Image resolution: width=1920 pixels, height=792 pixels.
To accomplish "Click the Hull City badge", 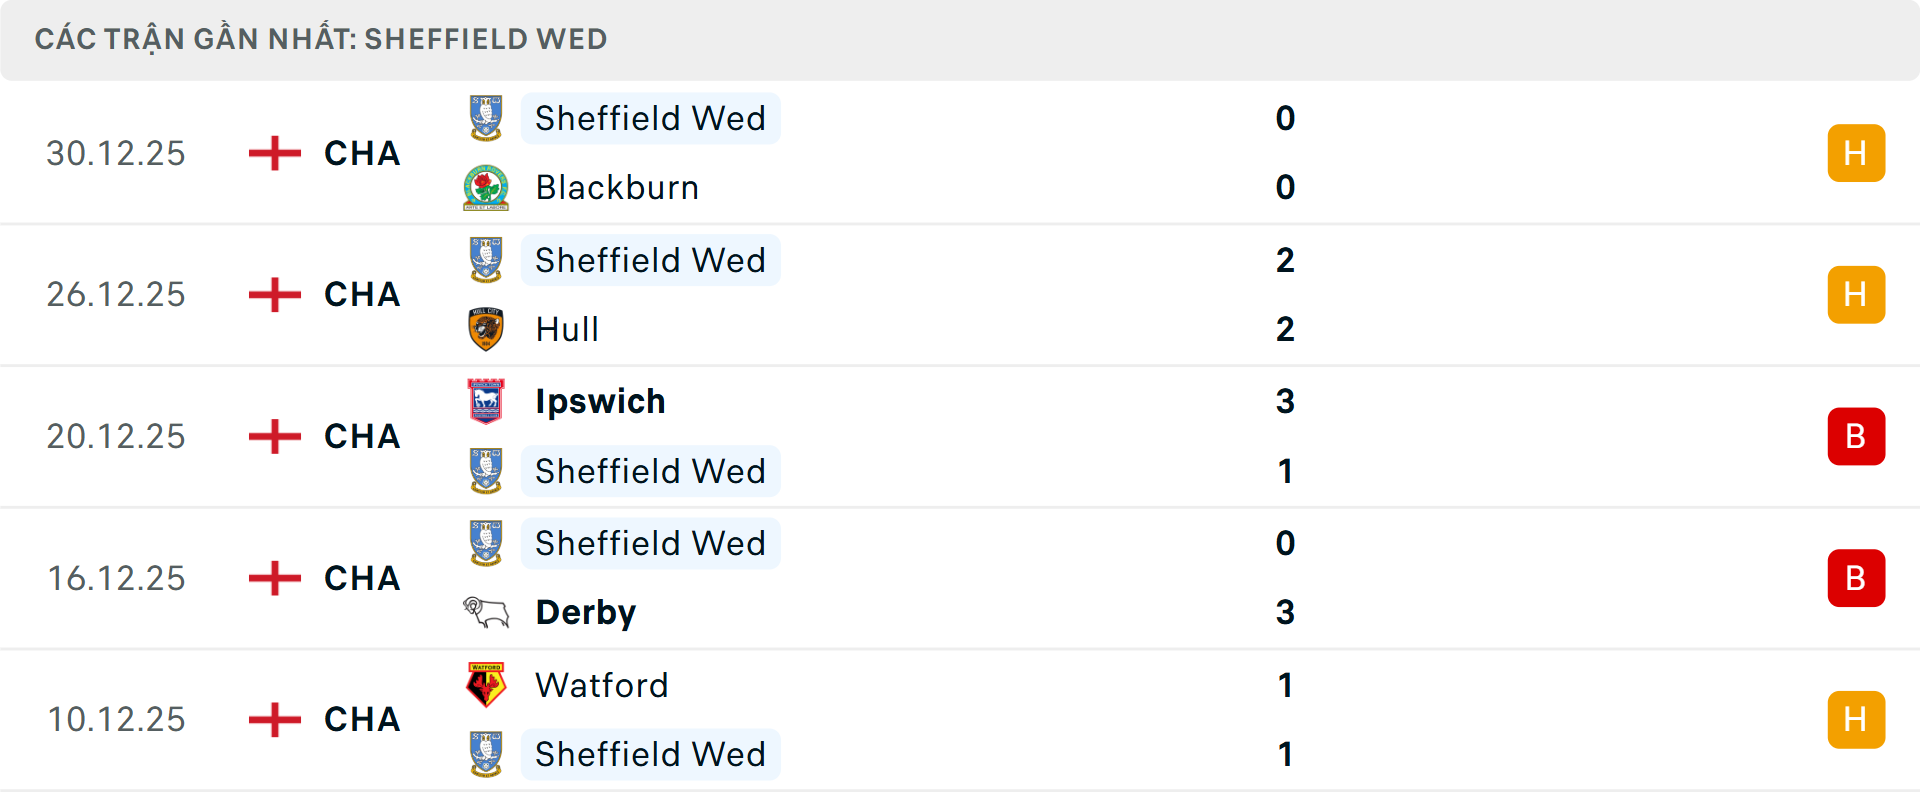I will pos(486,329).
